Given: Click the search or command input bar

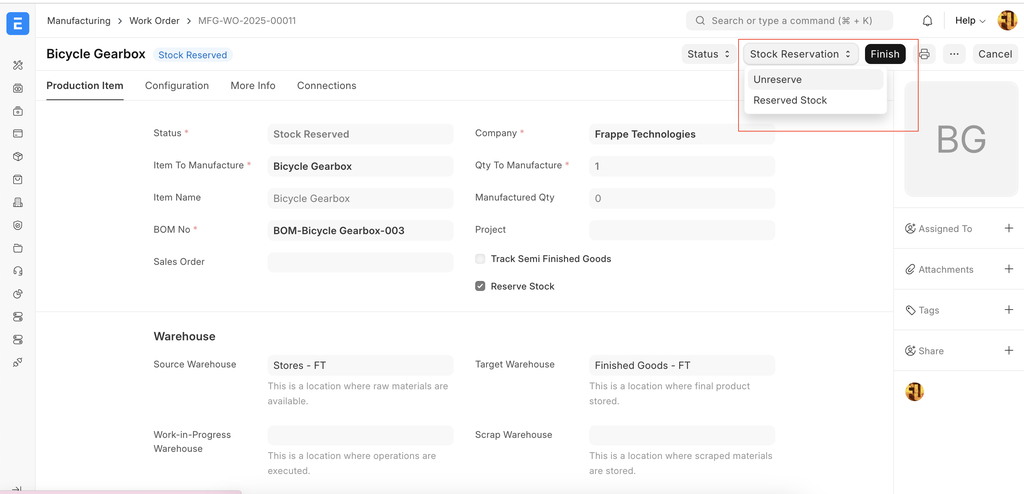Looking at the screenshot, I should coord(789,21).
